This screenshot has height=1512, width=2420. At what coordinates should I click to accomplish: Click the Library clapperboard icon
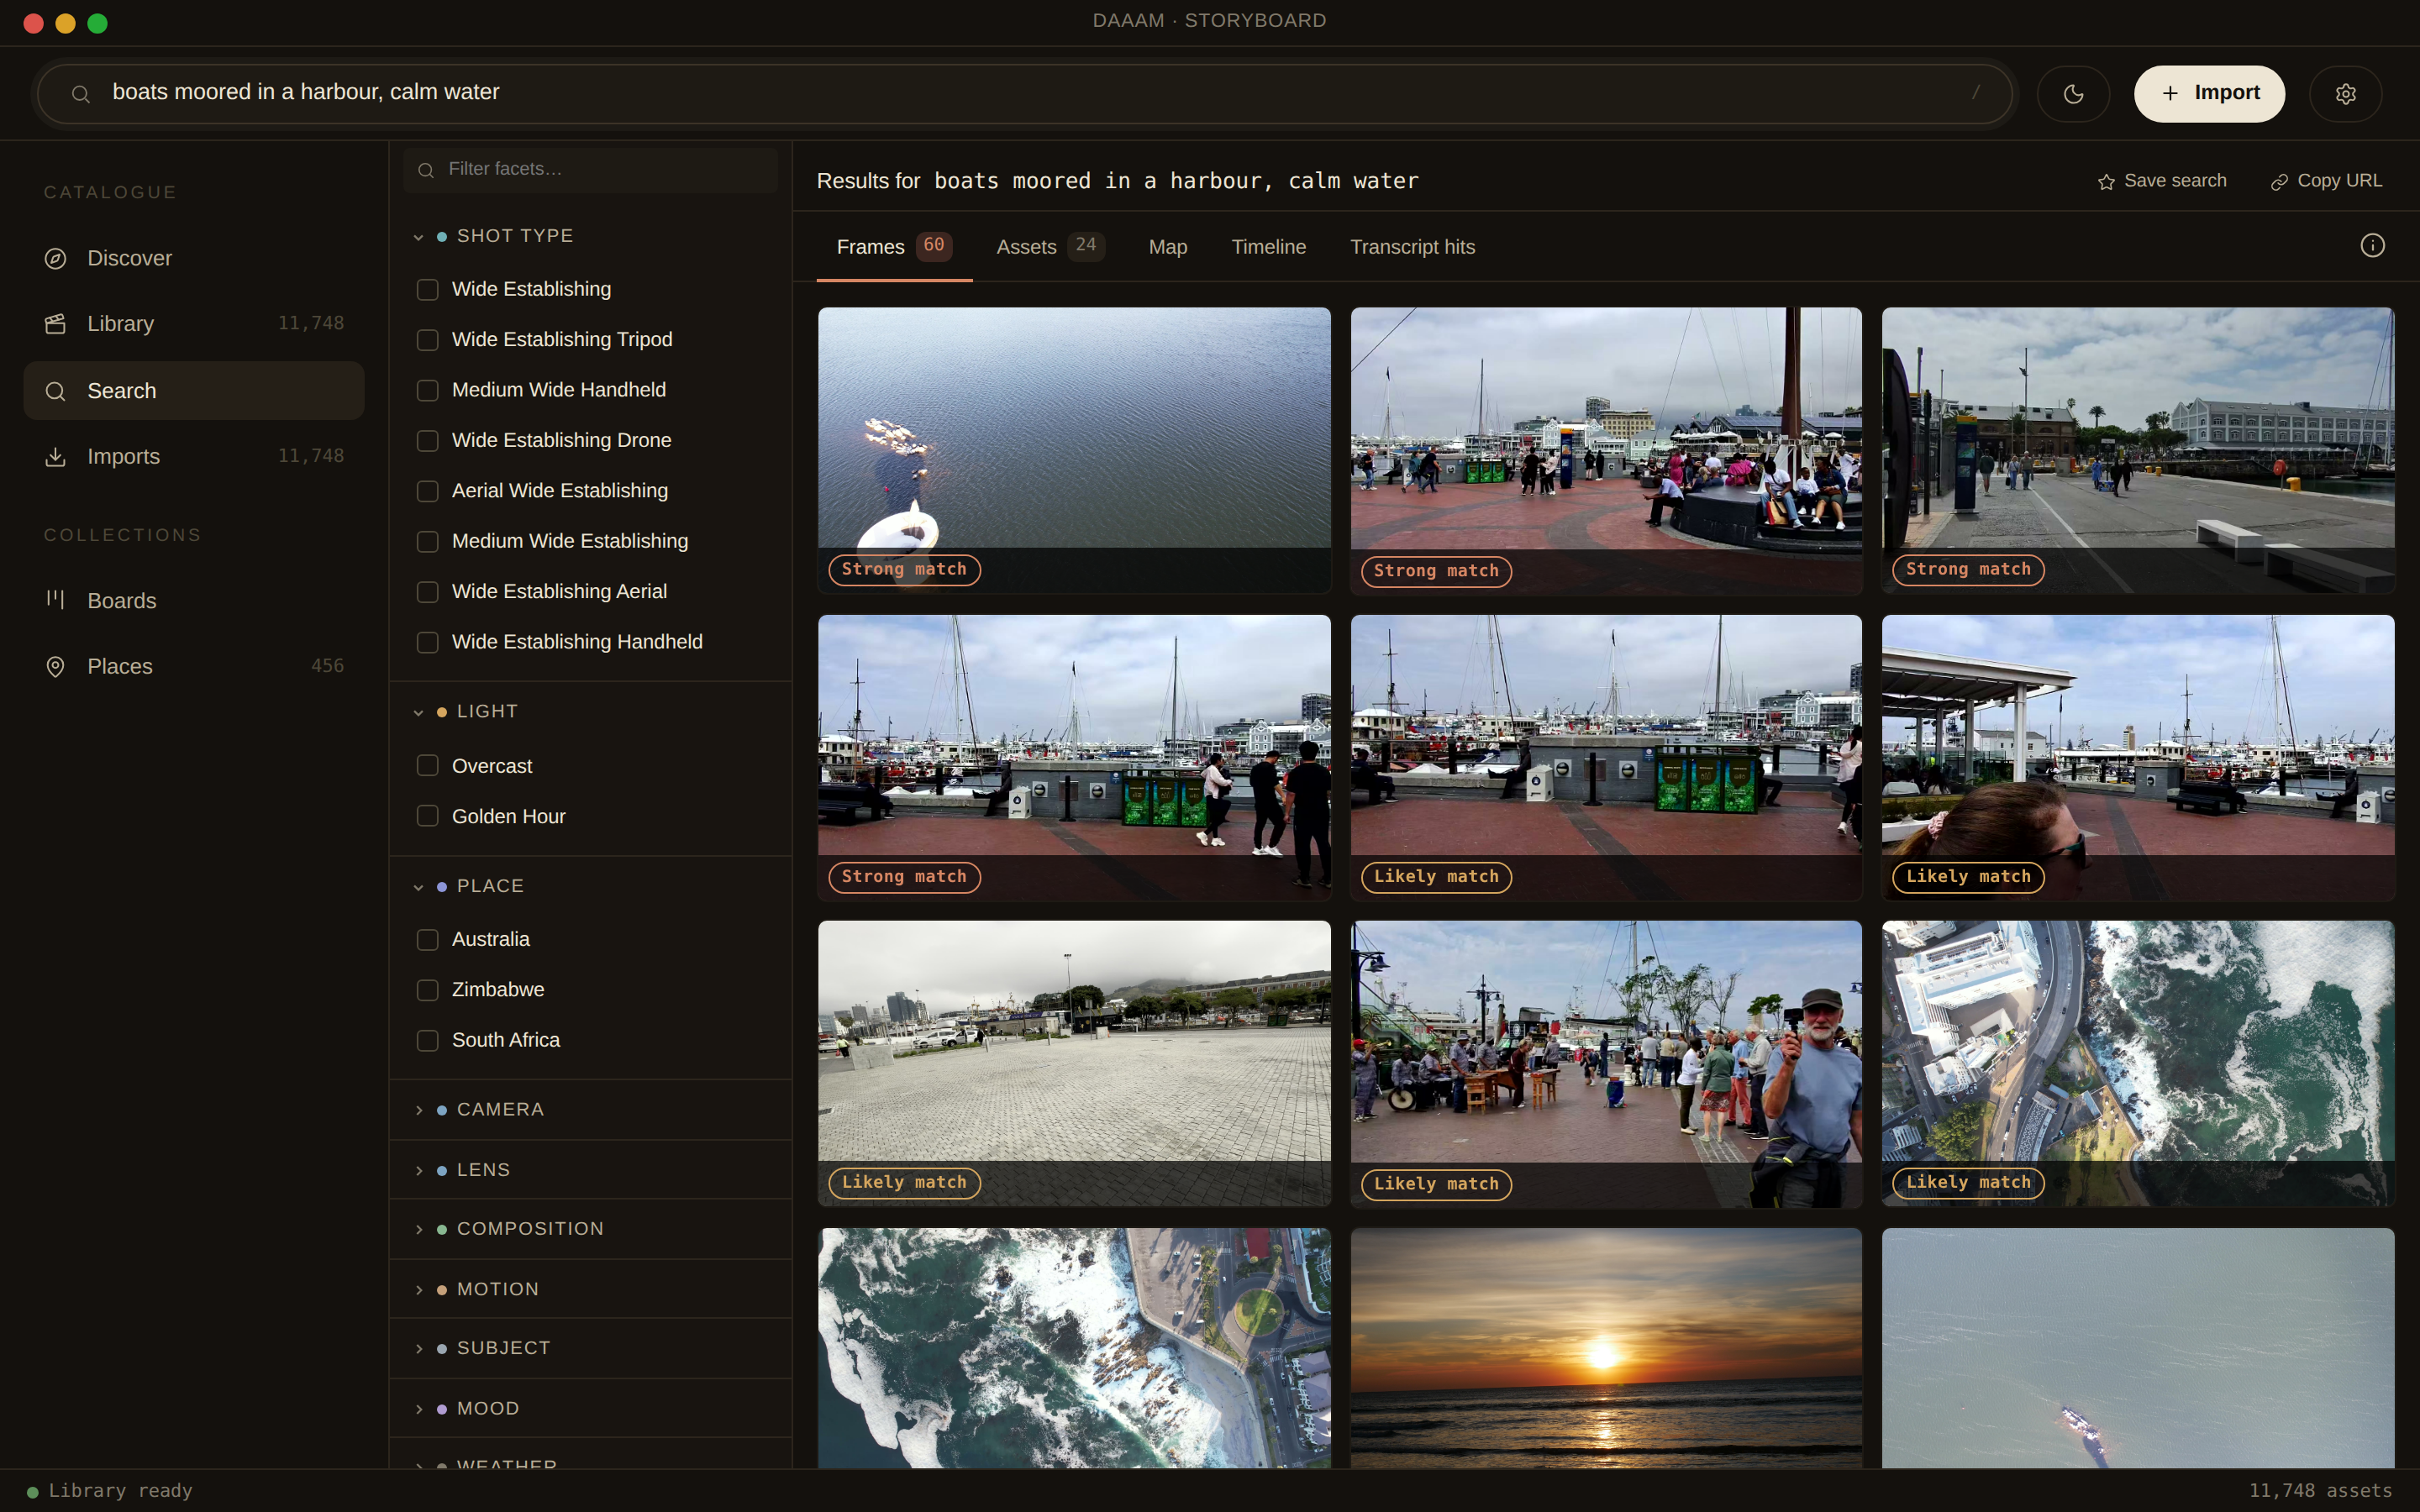(x=56, y=324)
